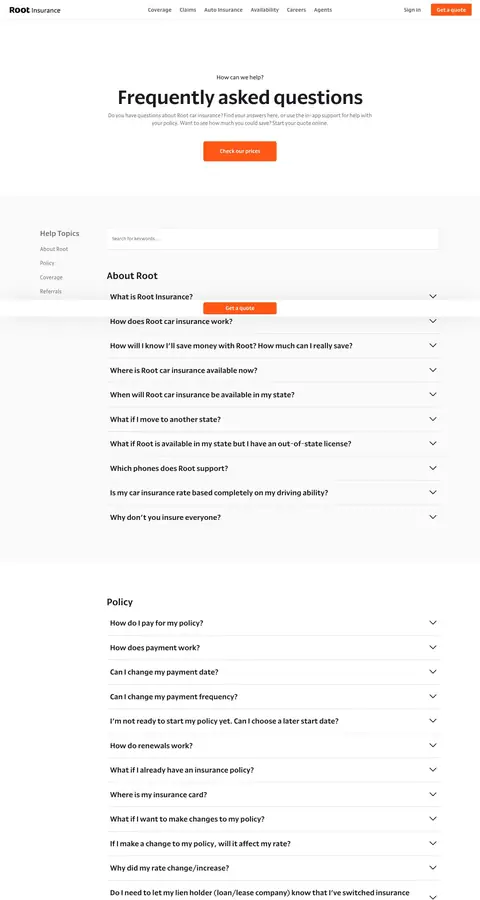Open question text 'What is Root Insurance?'
The width and height of the screenshot is (480, 900).
152,297
